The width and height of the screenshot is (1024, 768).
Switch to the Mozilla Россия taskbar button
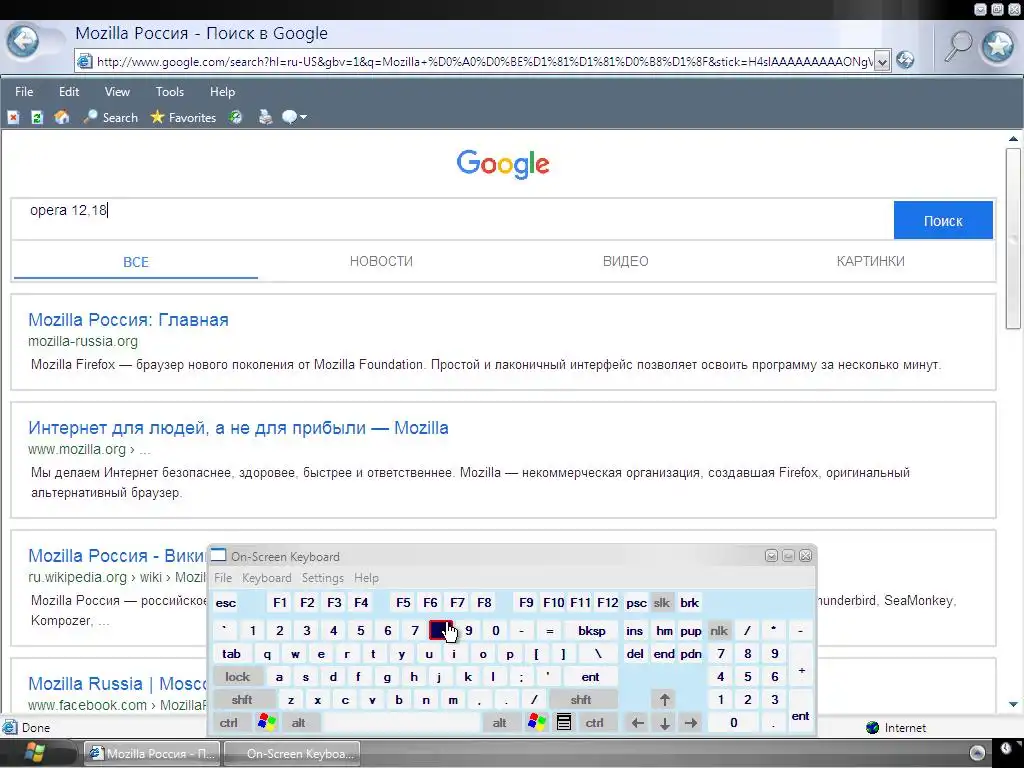(x=153, y=754)
